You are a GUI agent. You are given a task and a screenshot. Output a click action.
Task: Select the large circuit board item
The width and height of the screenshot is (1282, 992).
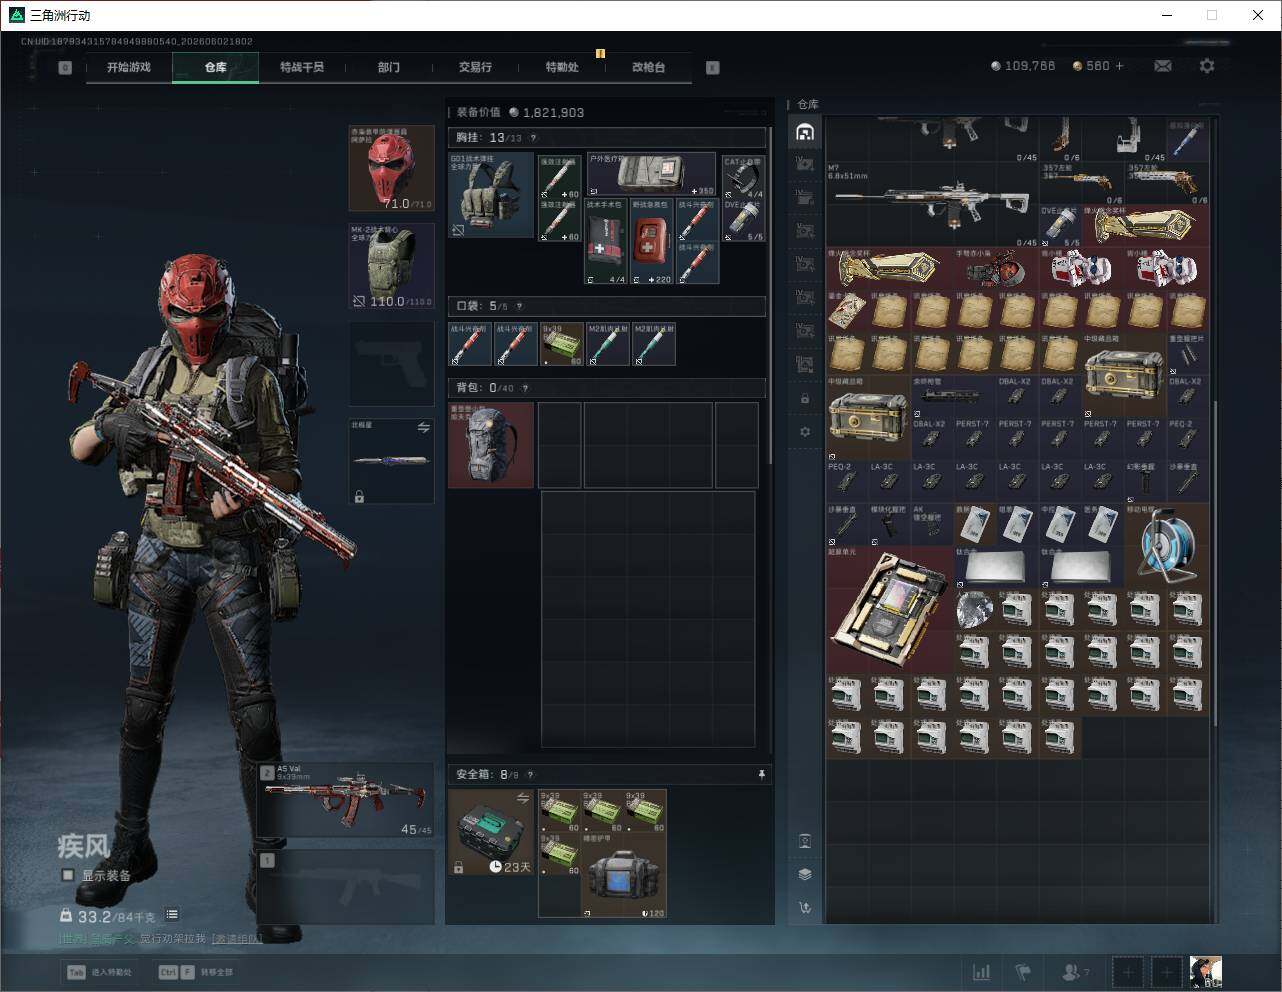pos(890,608)
